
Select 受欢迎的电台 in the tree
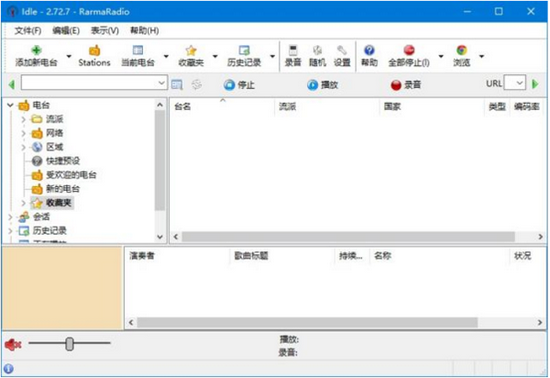[x=71, y=175]
